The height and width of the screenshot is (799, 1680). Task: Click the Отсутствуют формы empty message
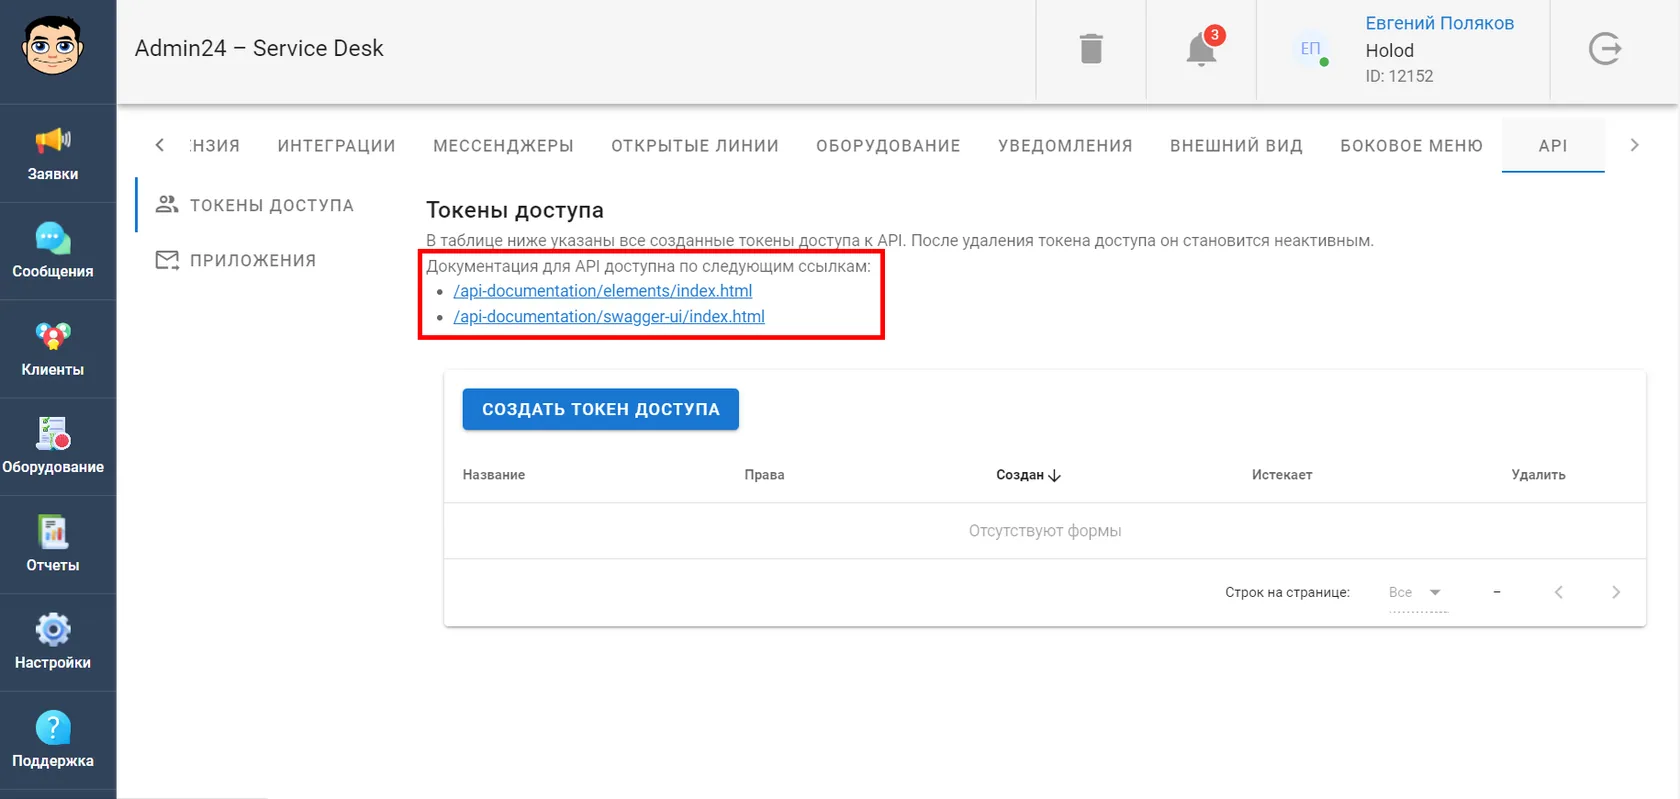click(1045, 531)
